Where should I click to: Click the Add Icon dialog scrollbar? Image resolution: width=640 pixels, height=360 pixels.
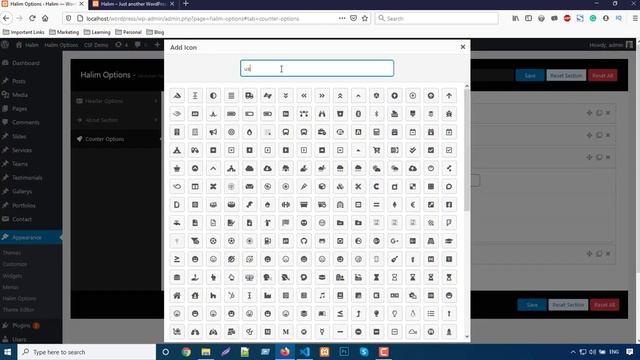pyautogui.click(x=467, y=151)
